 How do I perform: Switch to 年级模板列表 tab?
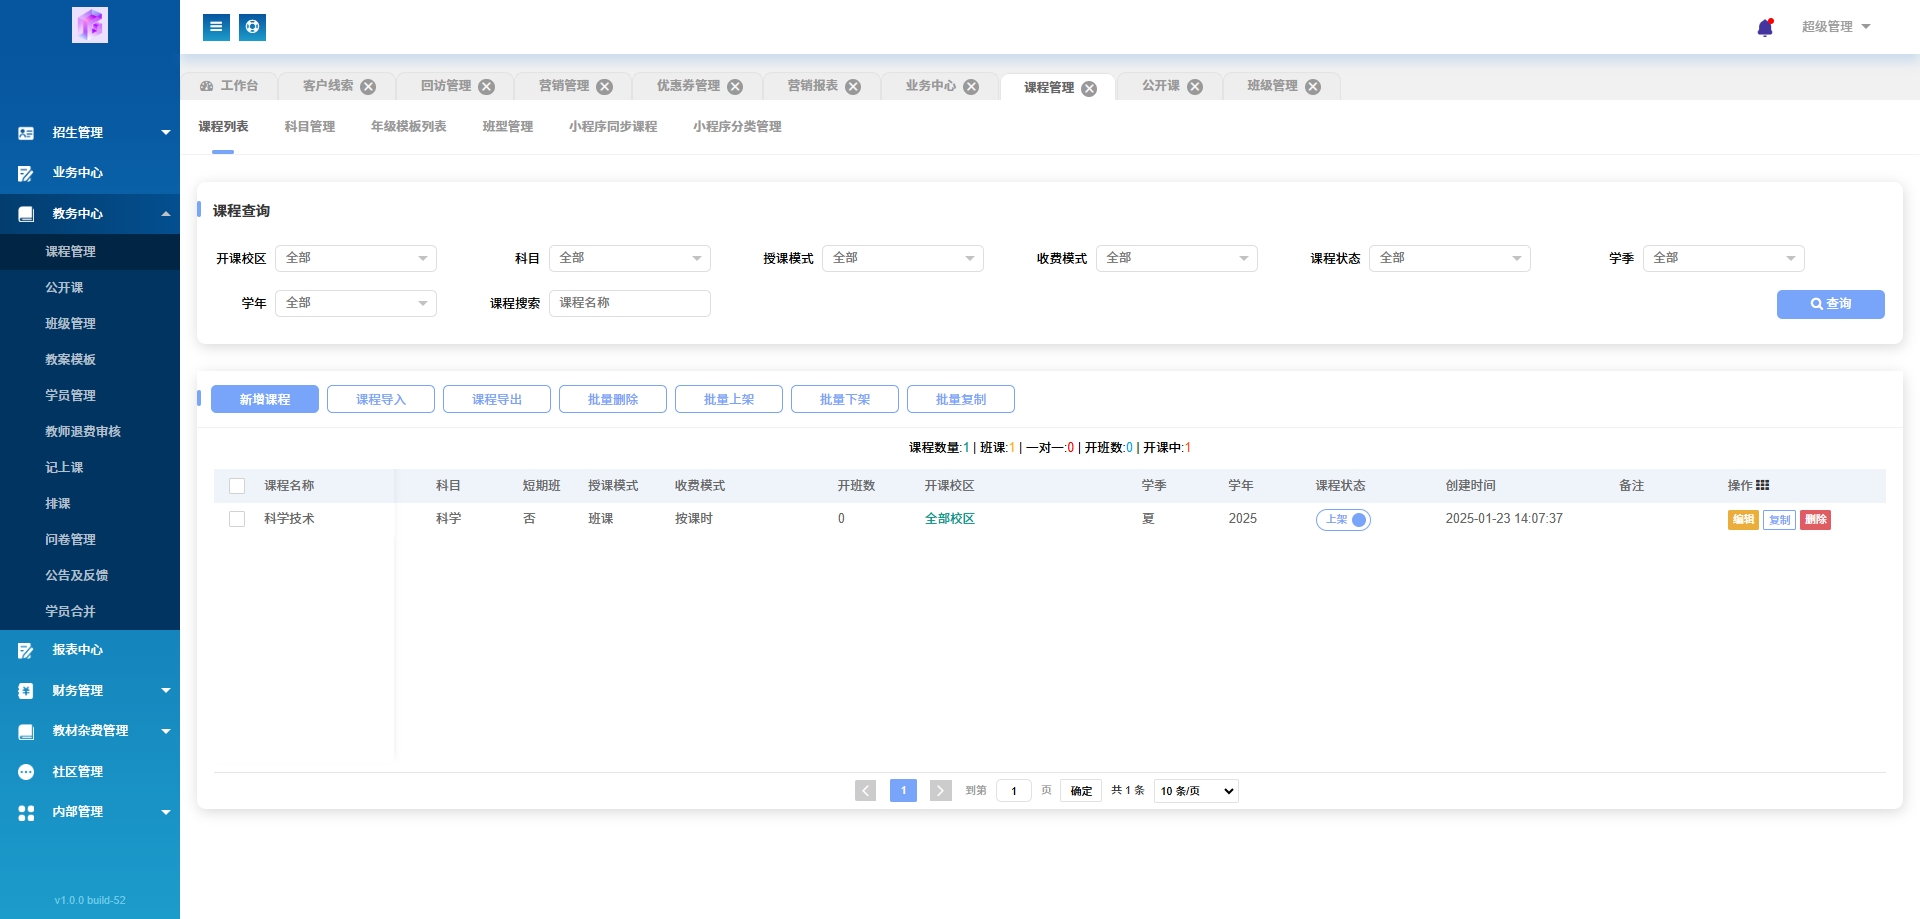click(x=409, y=127)
